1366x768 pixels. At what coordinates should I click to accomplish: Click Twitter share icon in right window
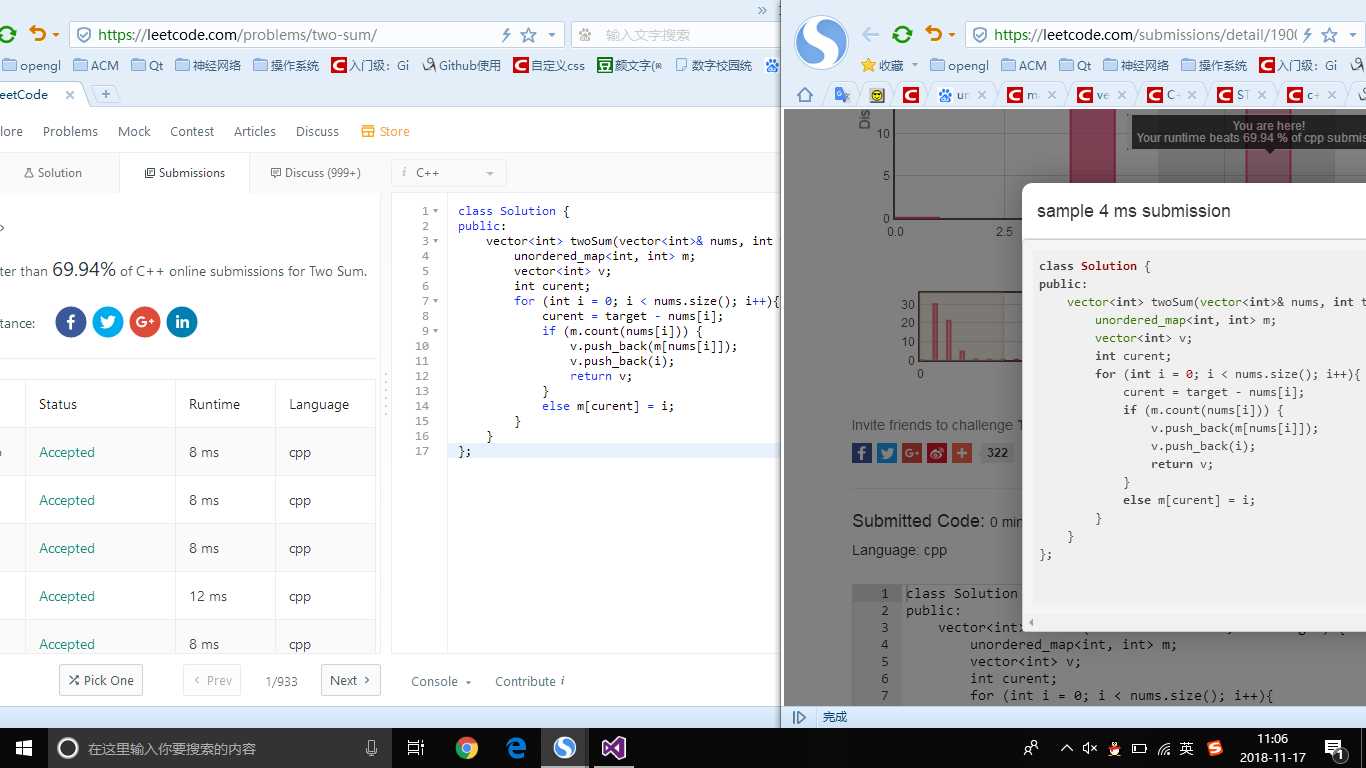(x=887, y=453)
